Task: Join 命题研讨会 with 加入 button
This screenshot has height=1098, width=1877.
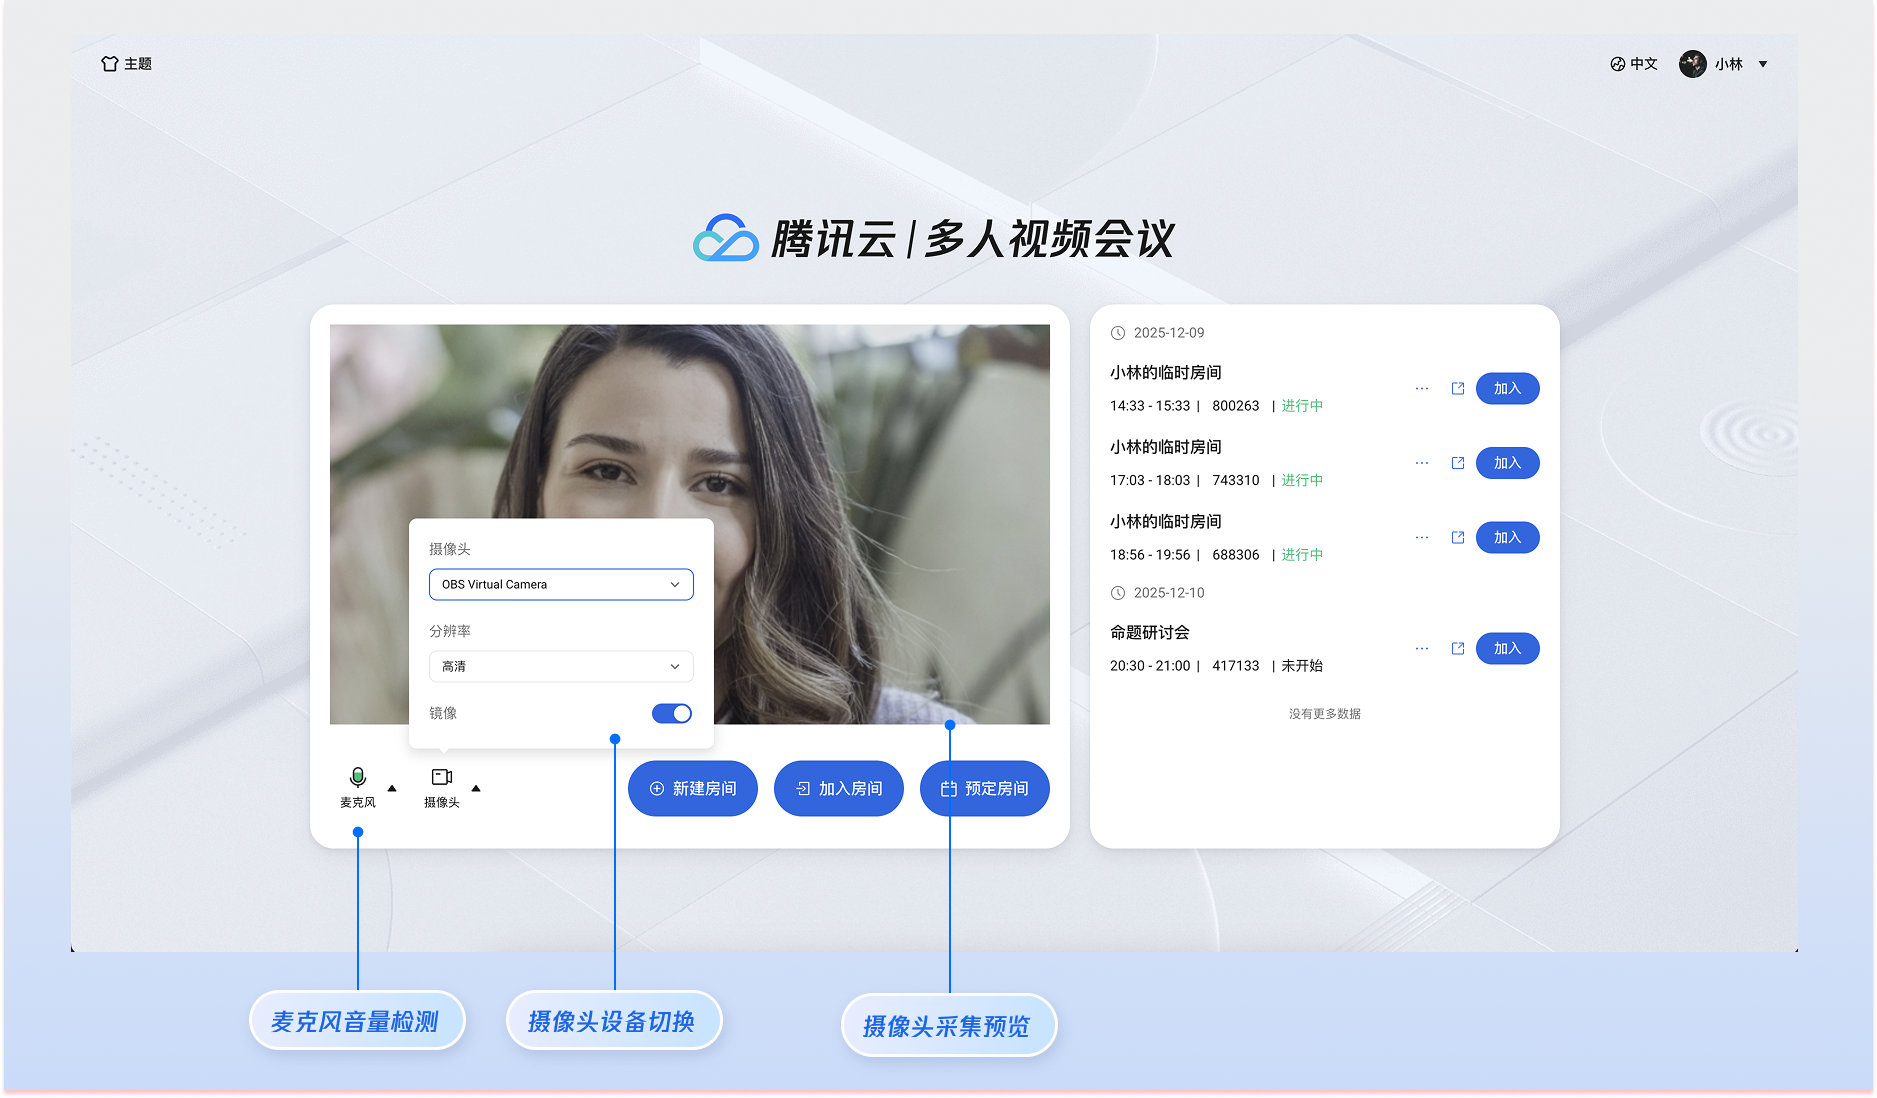Action: tap(1508, 649)
